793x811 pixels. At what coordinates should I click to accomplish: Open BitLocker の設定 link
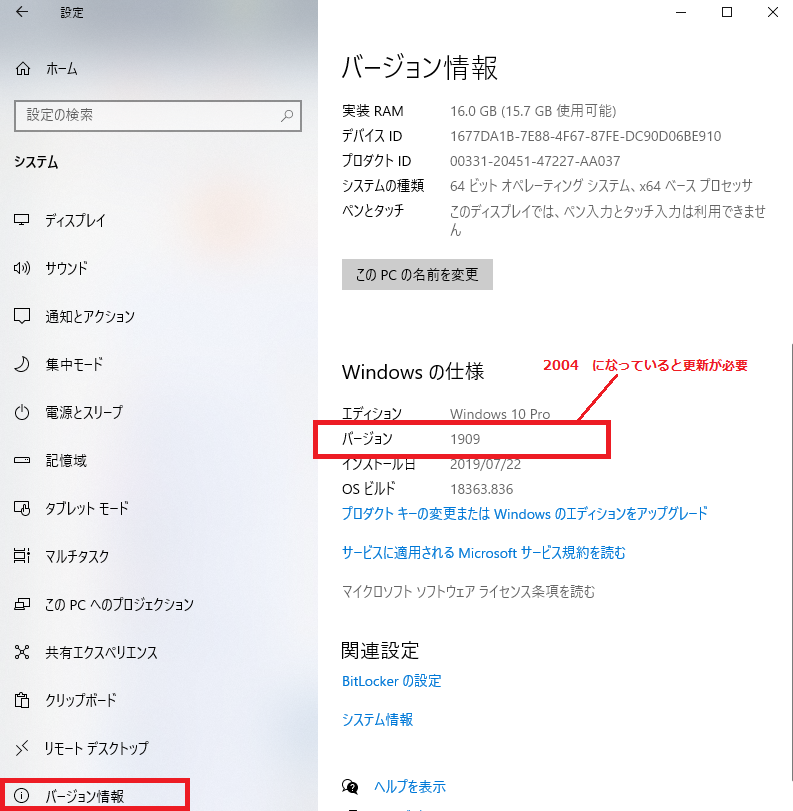[x=392, y=681]
